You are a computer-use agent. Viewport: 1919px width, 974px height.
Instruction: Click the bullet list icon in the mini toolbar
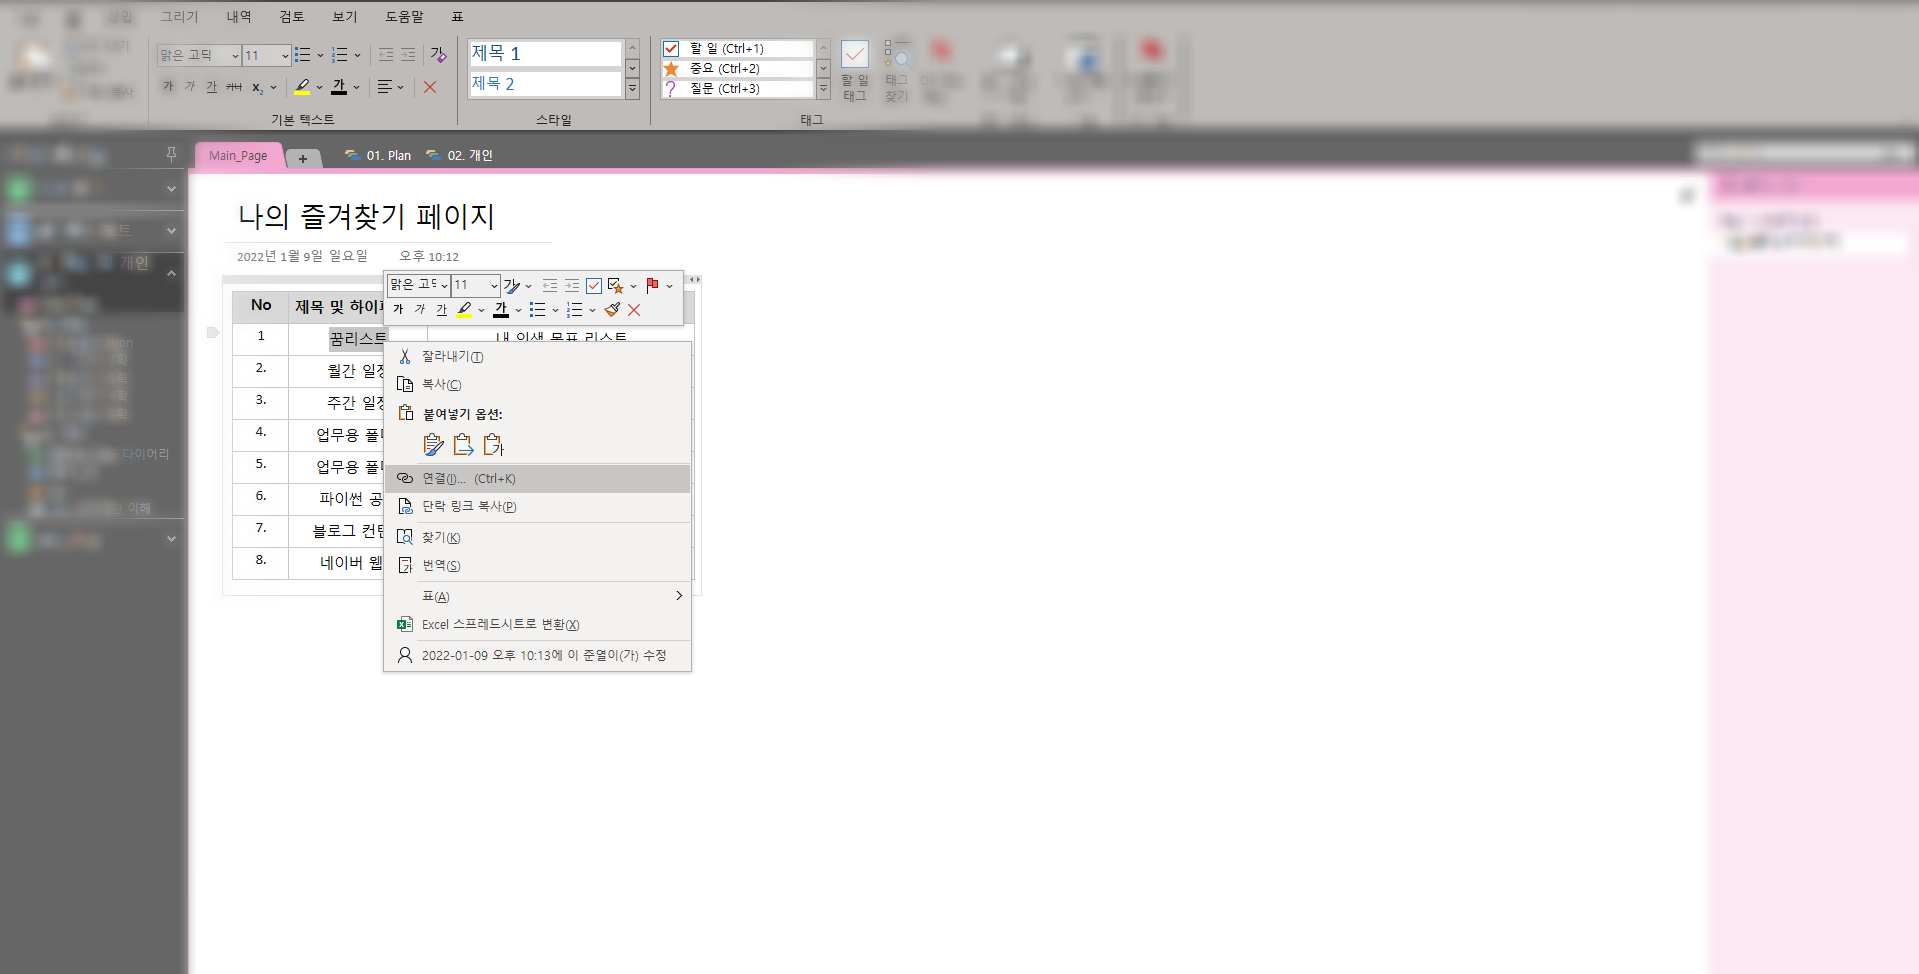pyautogui.click(x=537, y=310)
